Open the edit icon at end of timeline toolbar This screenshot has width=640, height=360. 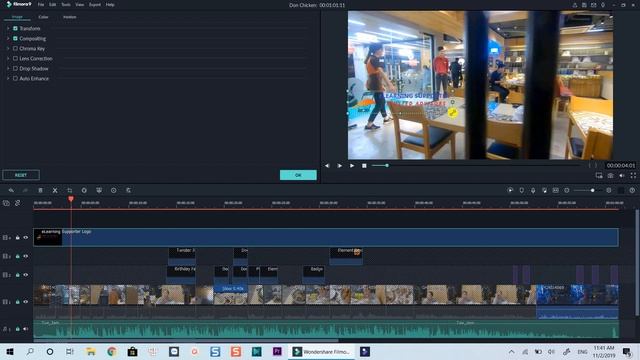pos(128,190)
